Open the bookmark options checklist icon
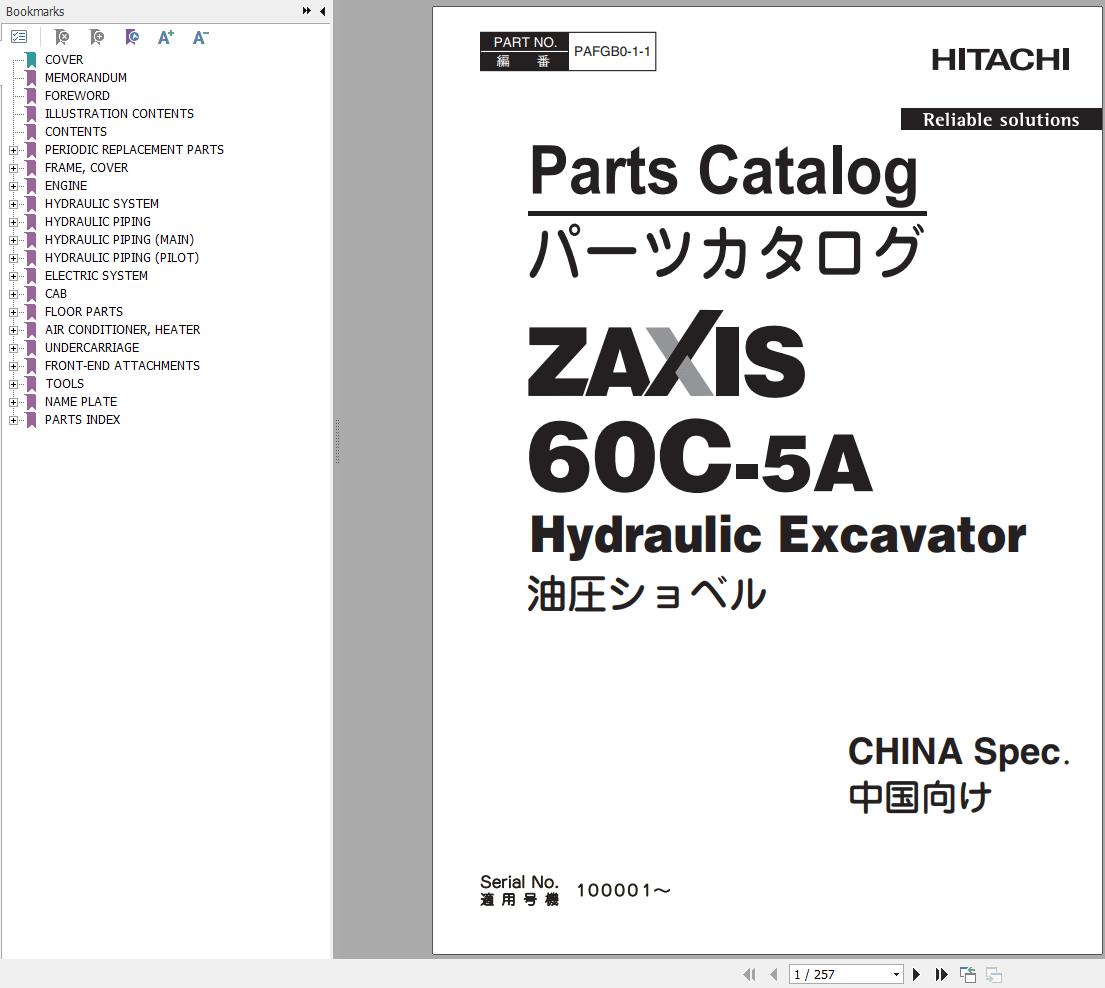 click(x=19, y=37)
